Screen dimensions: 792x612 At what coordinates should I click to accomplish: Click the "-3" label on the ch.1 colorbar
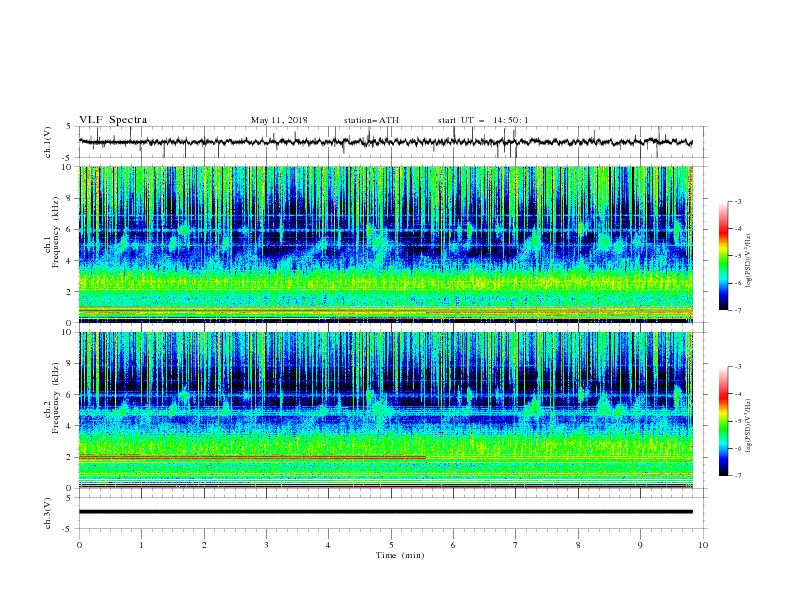tap(737, 201)
